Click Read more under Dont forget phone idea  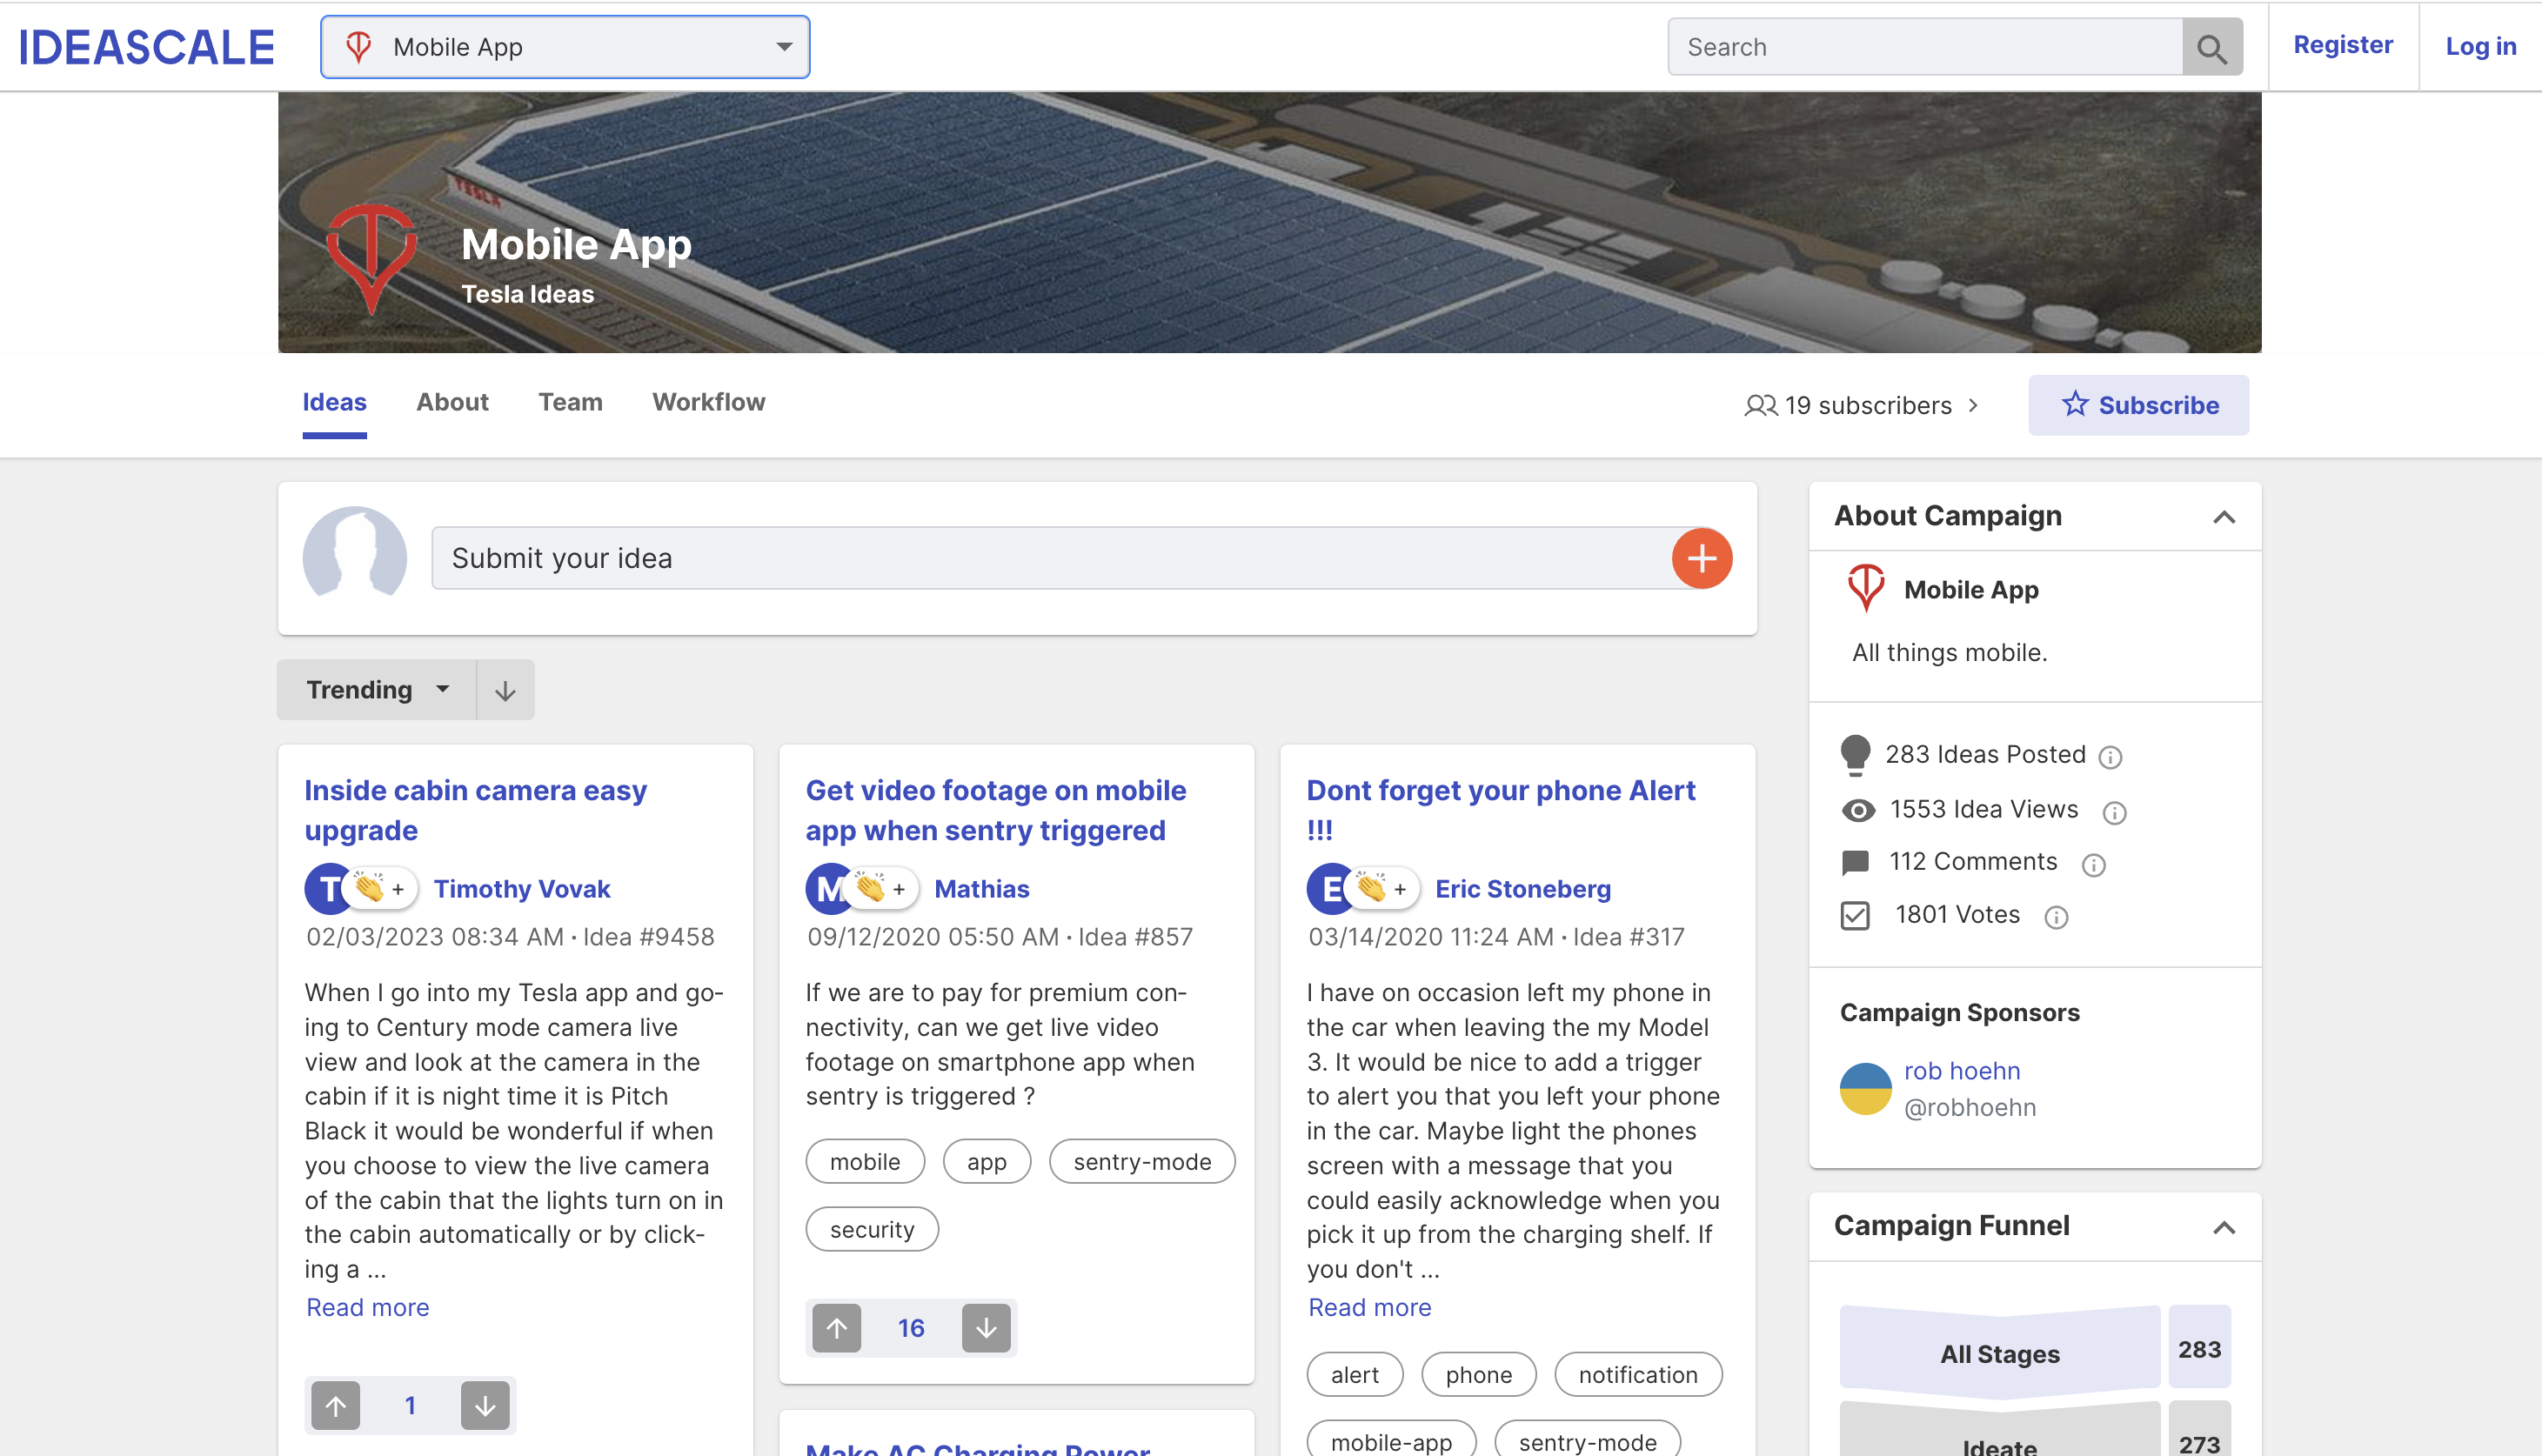pos(1369,1307)
